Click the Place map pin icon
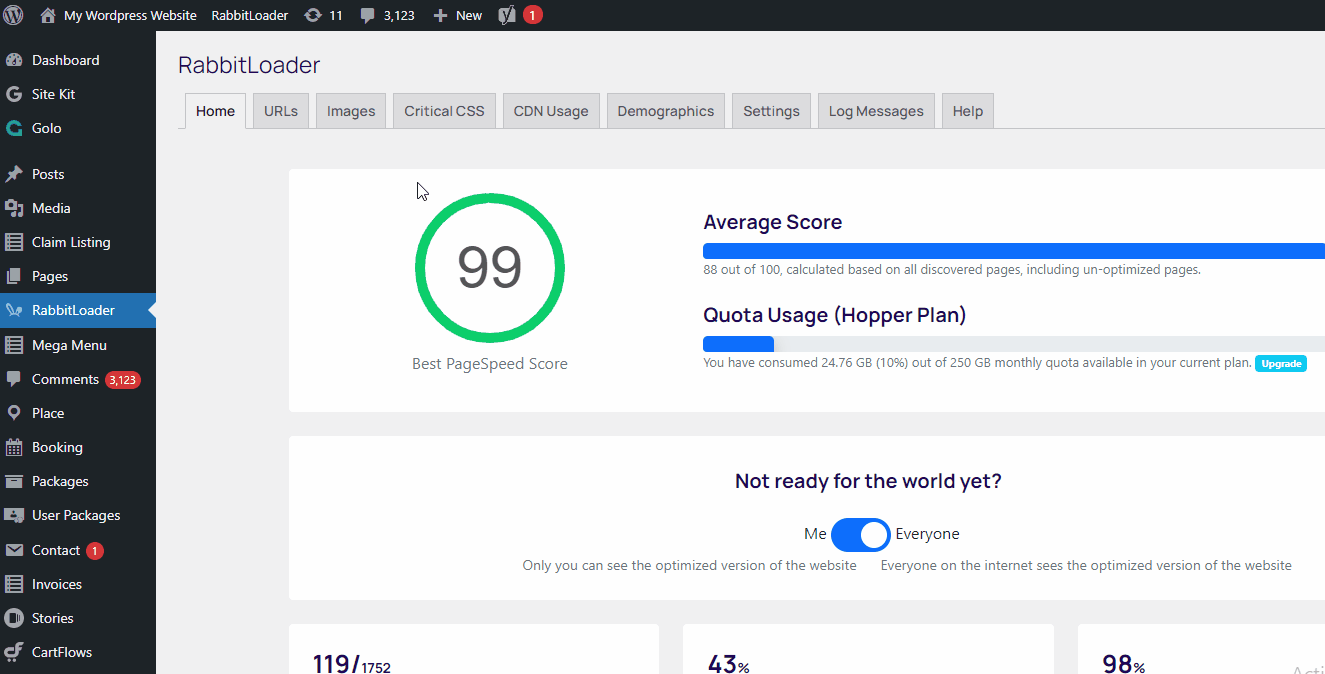The height and width of the screenshot is (674, 1325). 14,413
